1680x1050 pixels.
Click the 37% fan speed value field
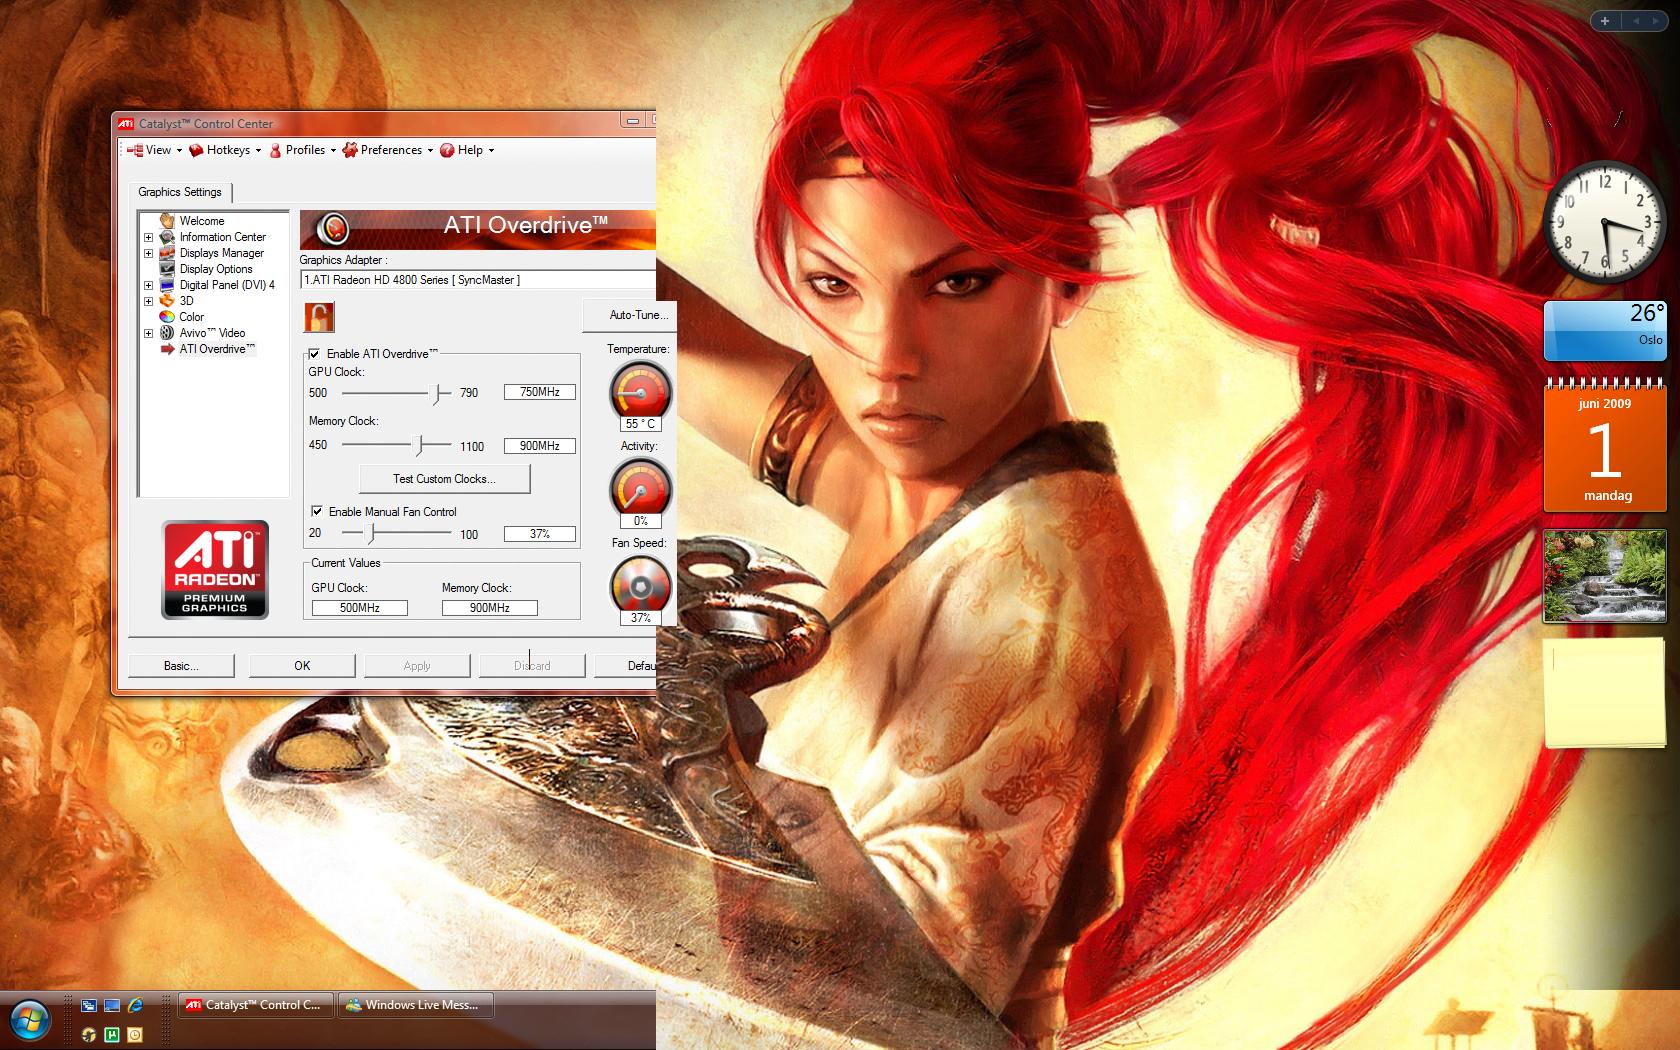pyautogui.click(x=540, y=534)
